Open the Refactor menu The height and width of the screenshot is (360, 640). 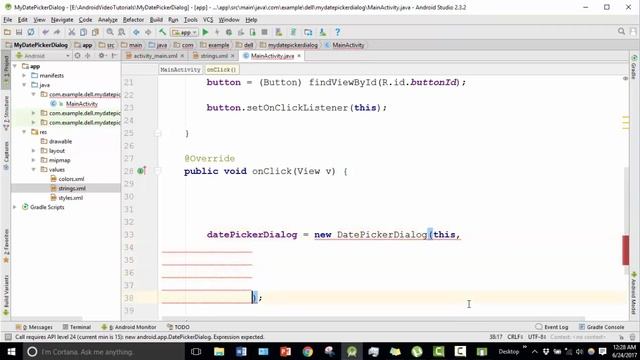(x=133, y=20)
